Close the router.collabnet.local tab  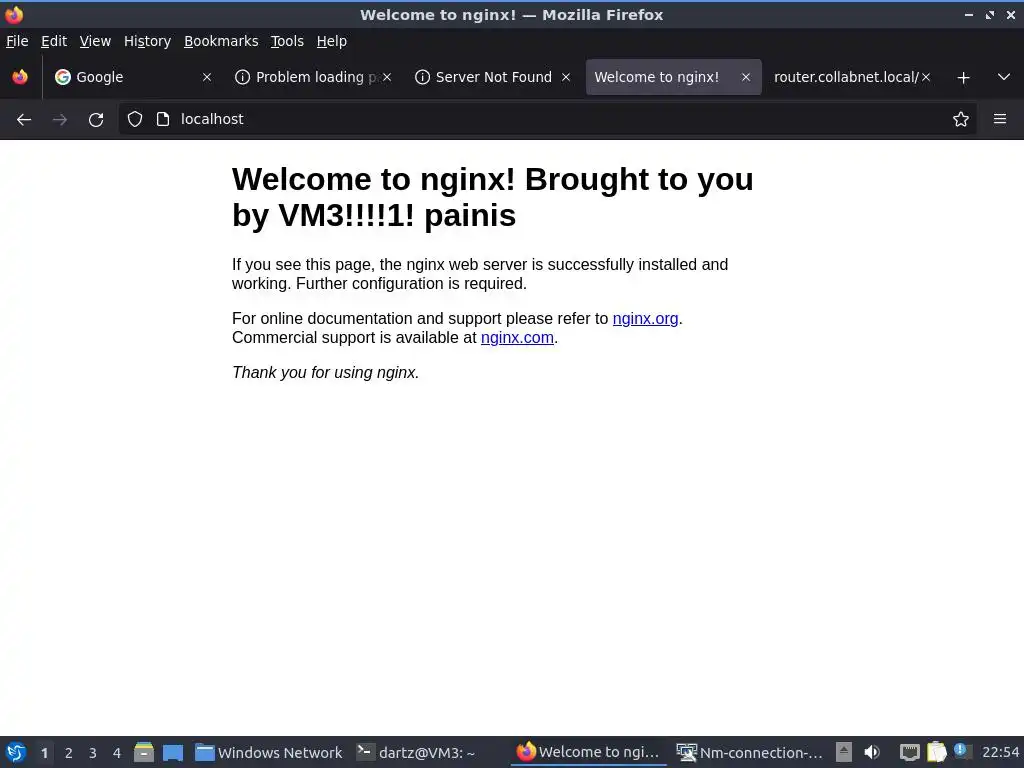[925, 77]
